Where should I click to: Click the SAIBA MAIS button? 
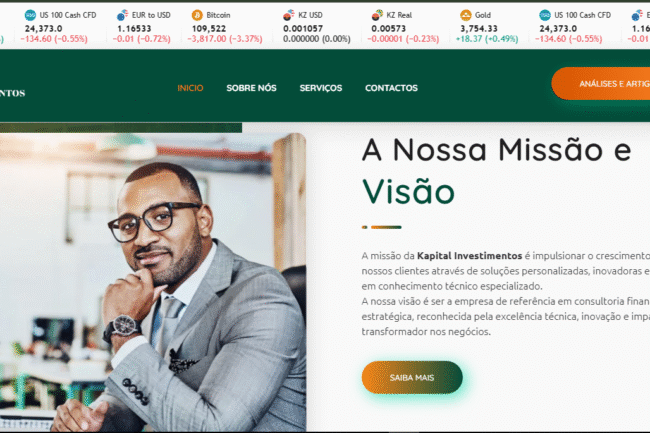pyautogui.click(x=412, y=377)
